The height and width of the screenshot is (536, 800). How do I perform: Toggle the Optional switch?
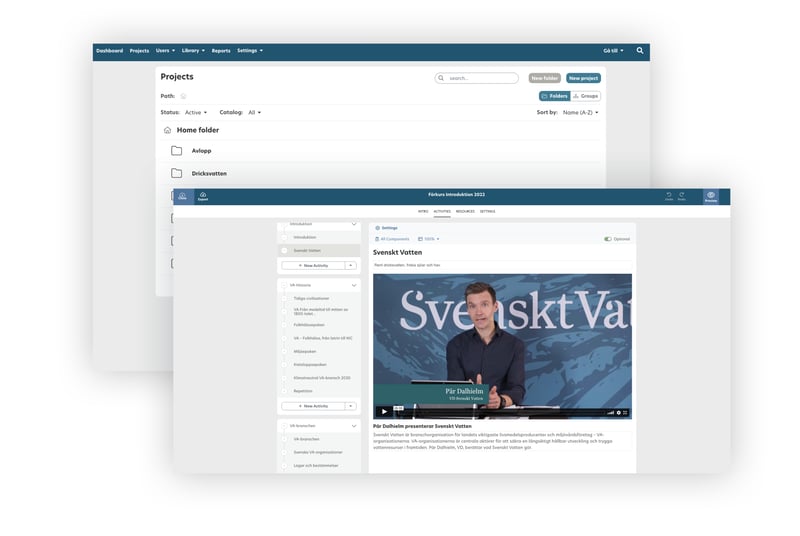pyautogui.click(x=608, y=239)
